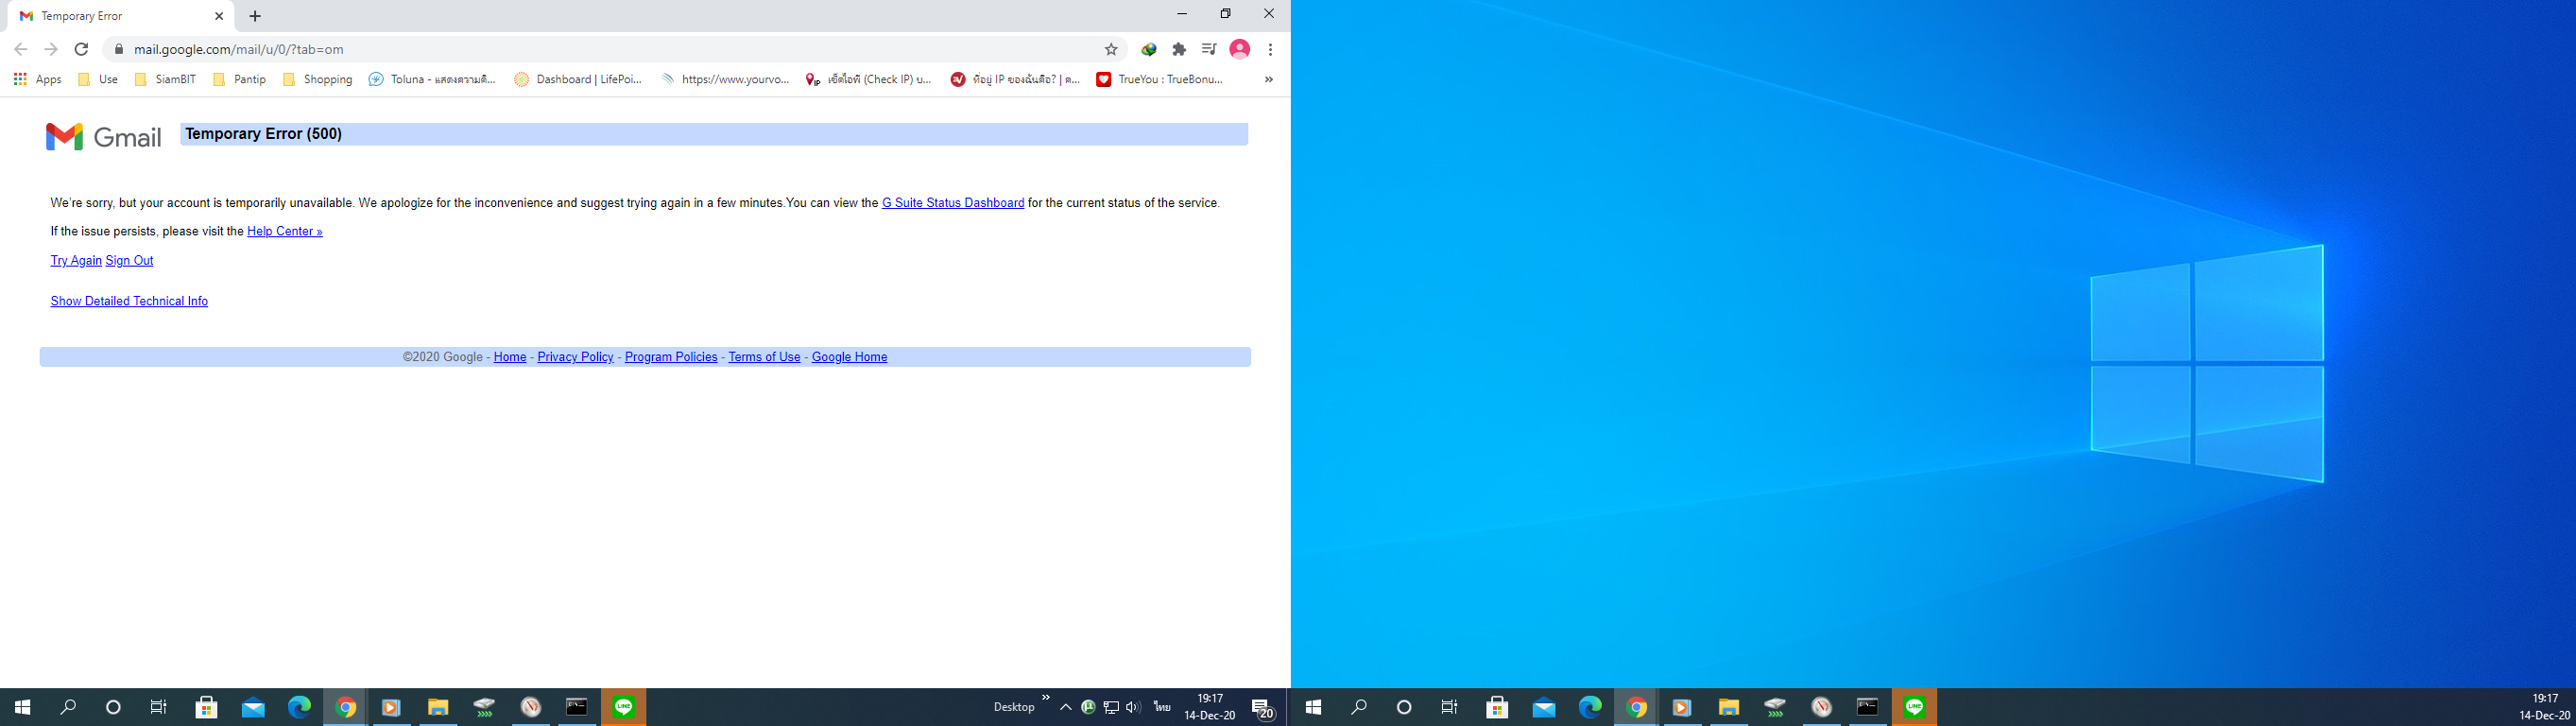This screenshot has height=726, width=2576.
Task: Open the Command Prompt on the Chrome-side taskbar
Action: (577, 707)
